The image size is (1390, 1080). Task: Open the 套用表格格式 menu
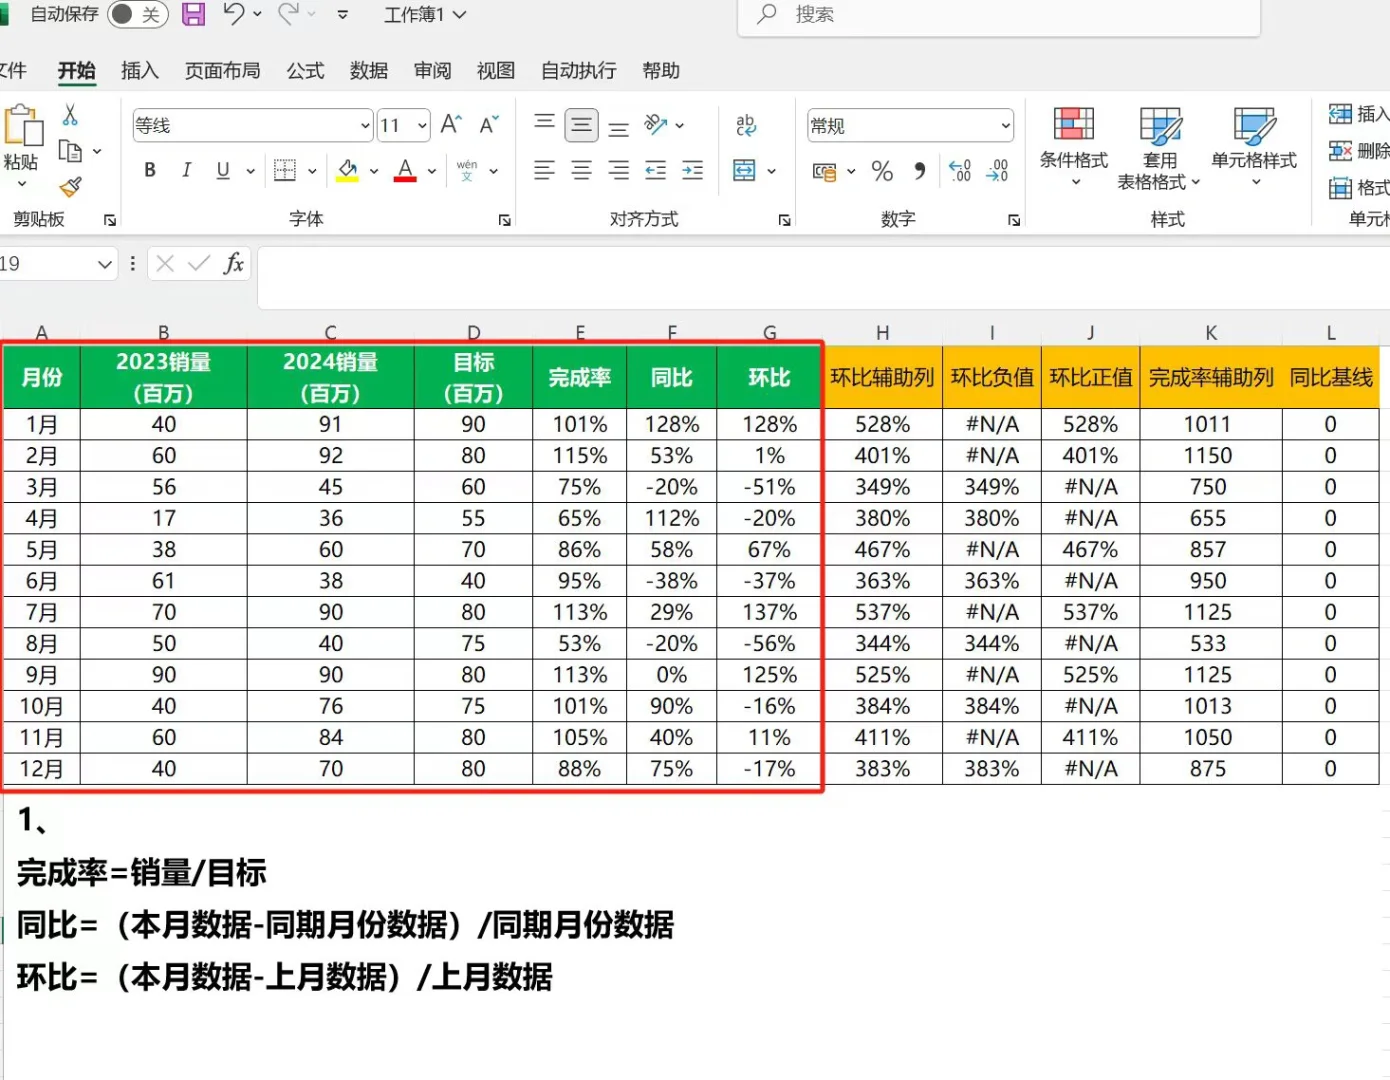[x=1159, y=147]
